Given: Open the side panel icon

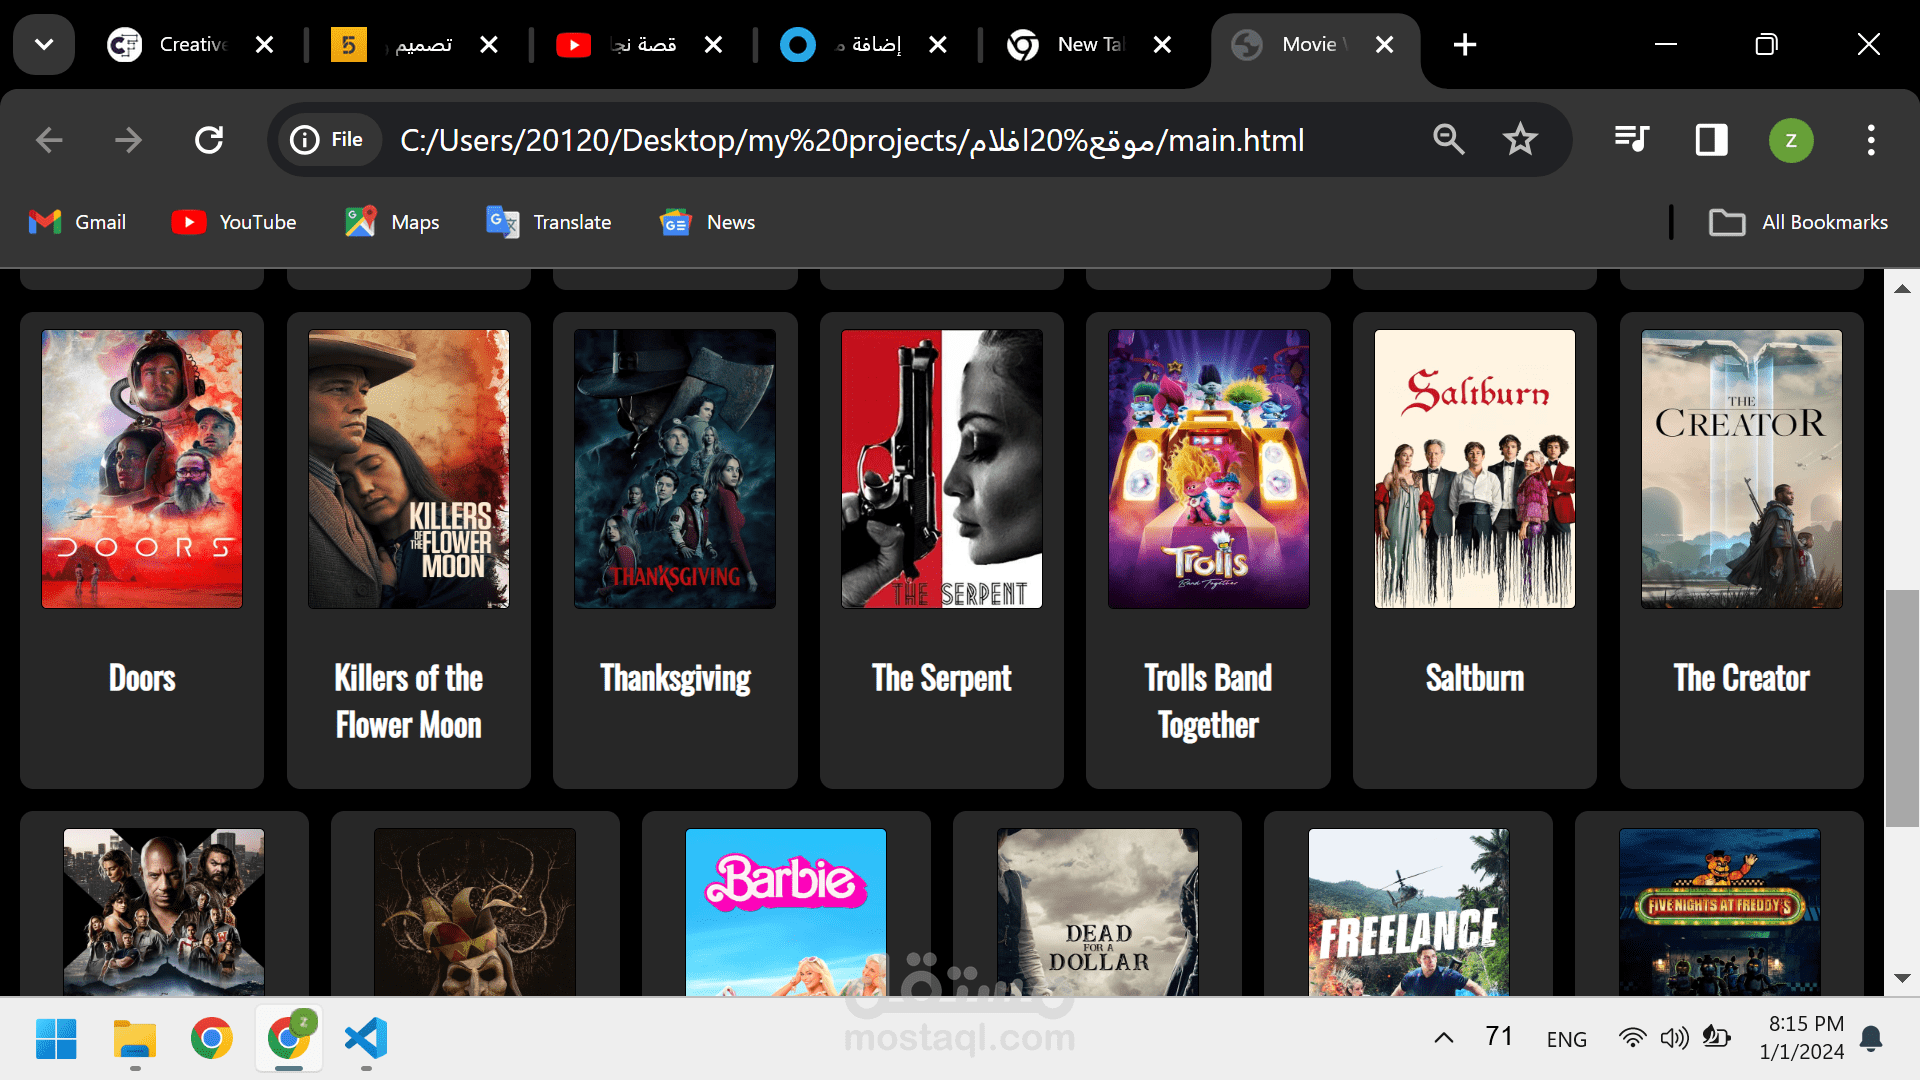Looking at the screenshot, I should (x=1711, y=140).
